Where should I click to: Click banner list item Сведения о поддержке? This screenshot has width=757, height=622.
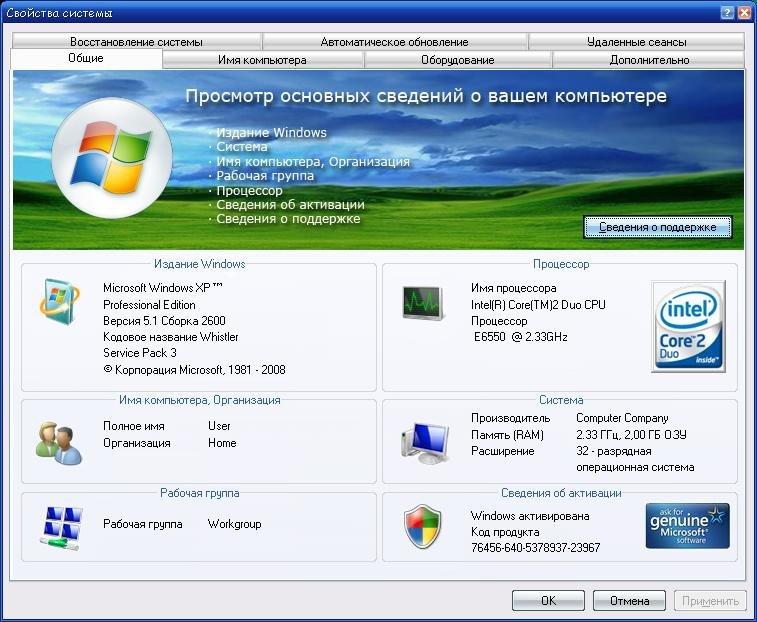coord(288,219)
